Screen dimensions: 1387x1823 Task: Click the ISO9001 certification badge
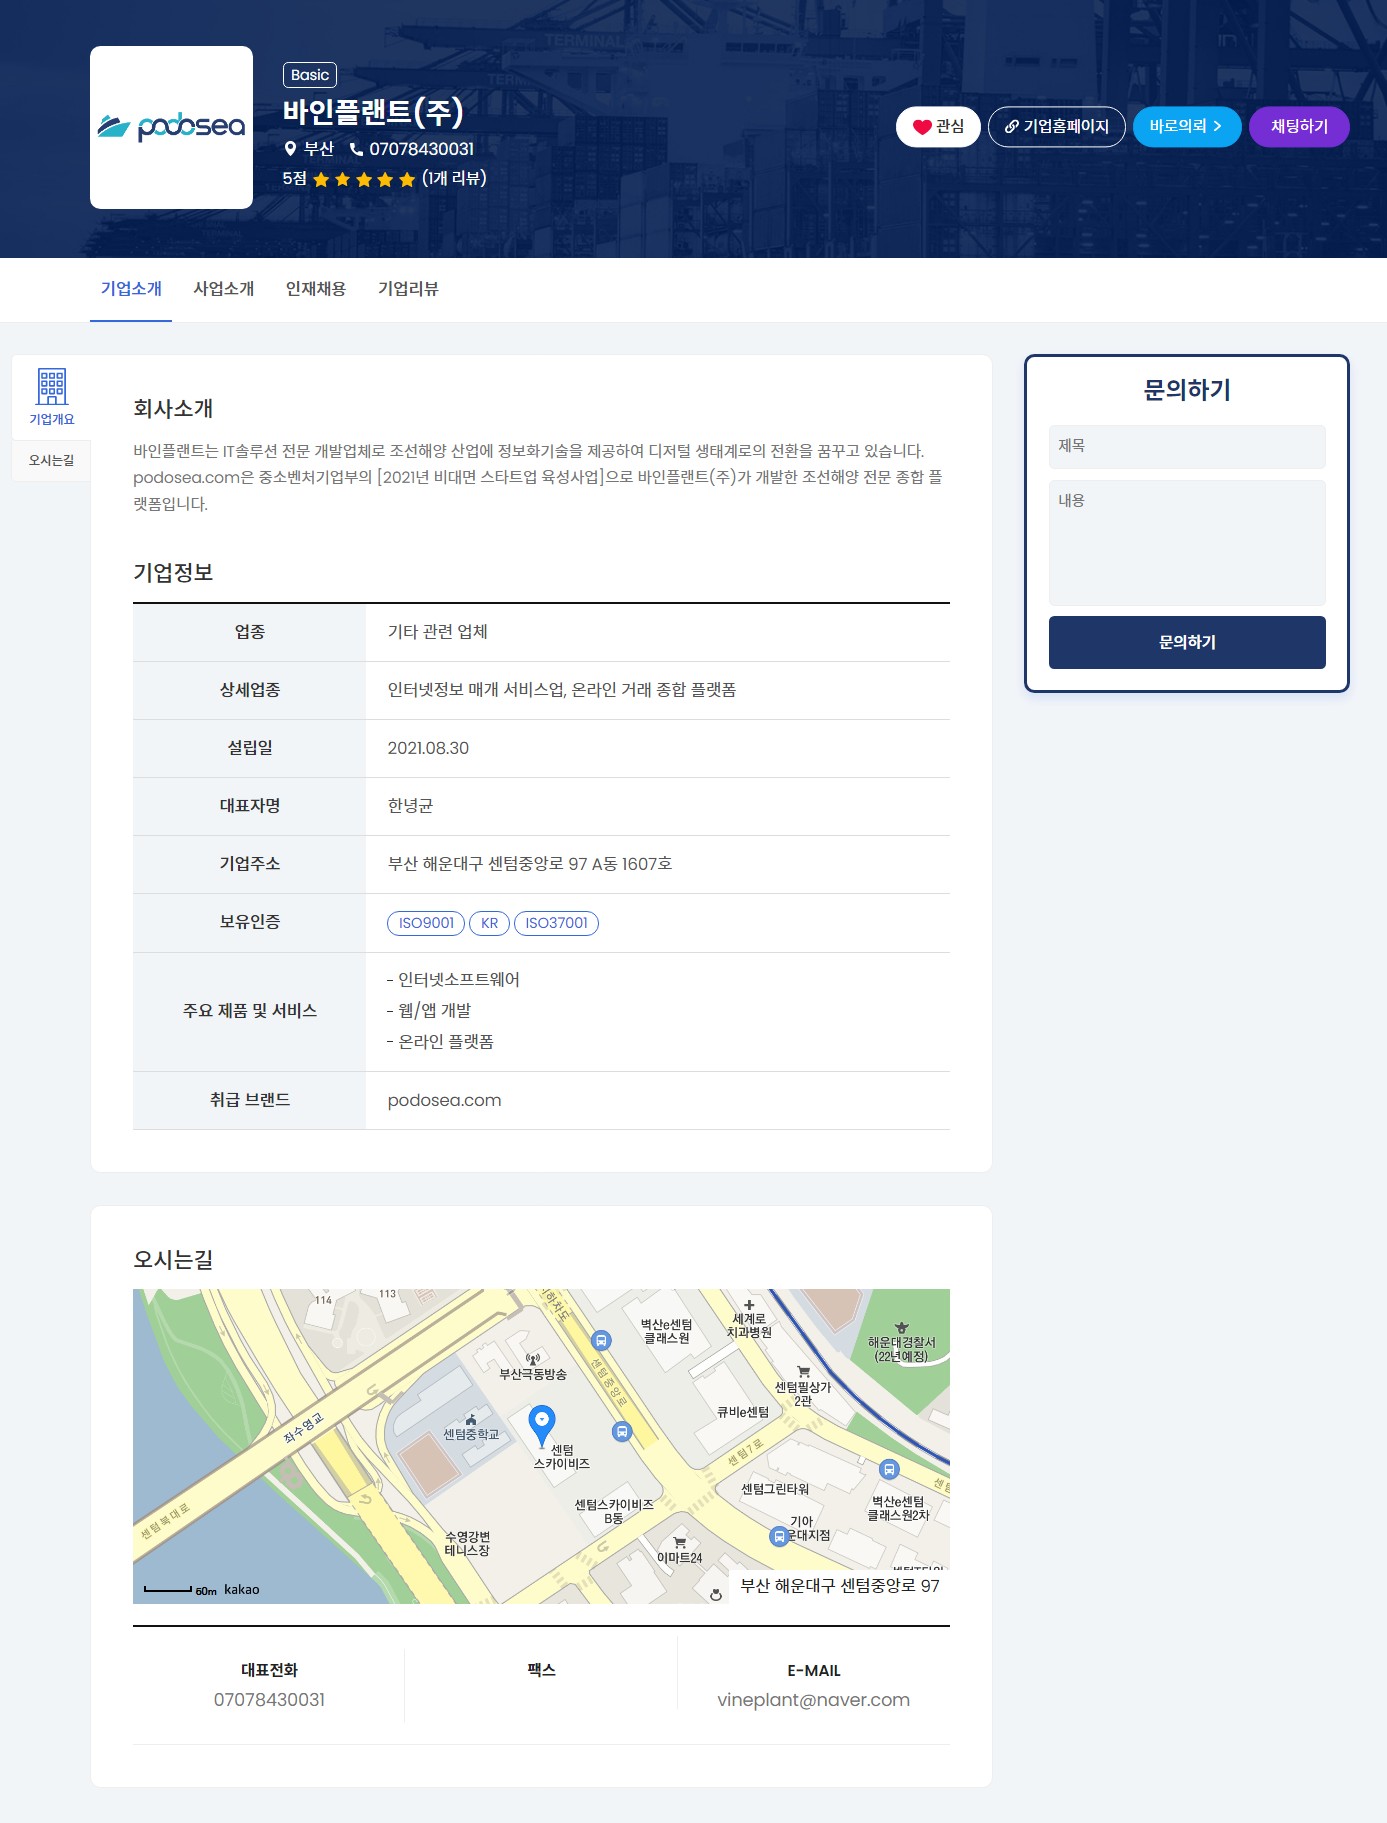click(x=426, y=923)
